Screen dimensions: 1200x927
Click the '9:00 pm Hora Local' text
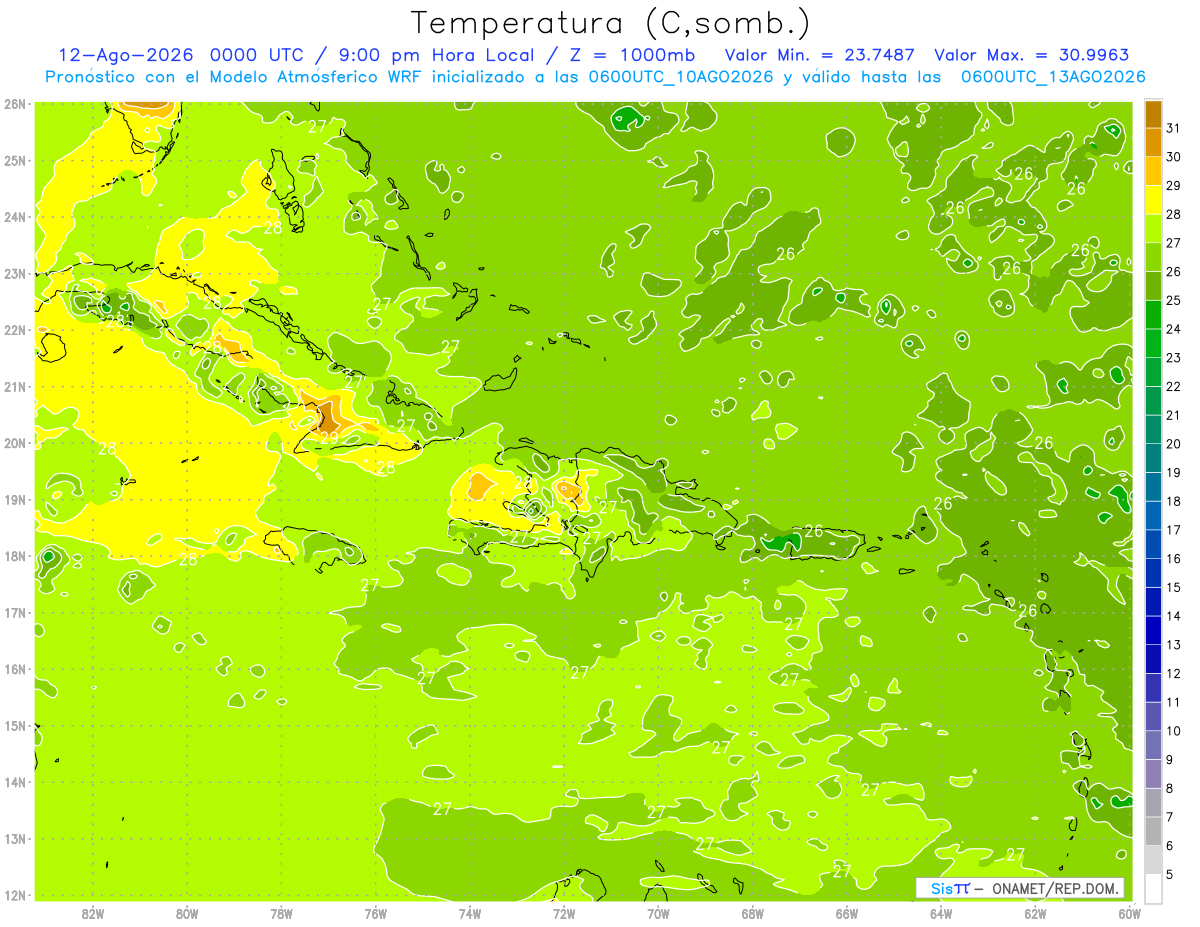click(437, 55)
